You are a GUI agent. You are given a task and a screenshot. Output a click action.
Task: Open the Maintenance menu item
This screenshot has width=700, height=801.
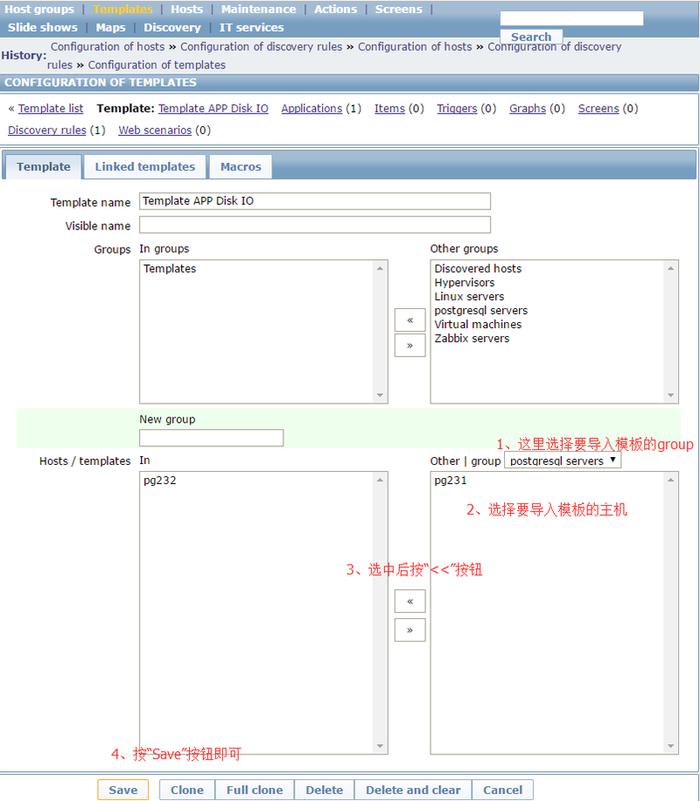coord(258,9)
